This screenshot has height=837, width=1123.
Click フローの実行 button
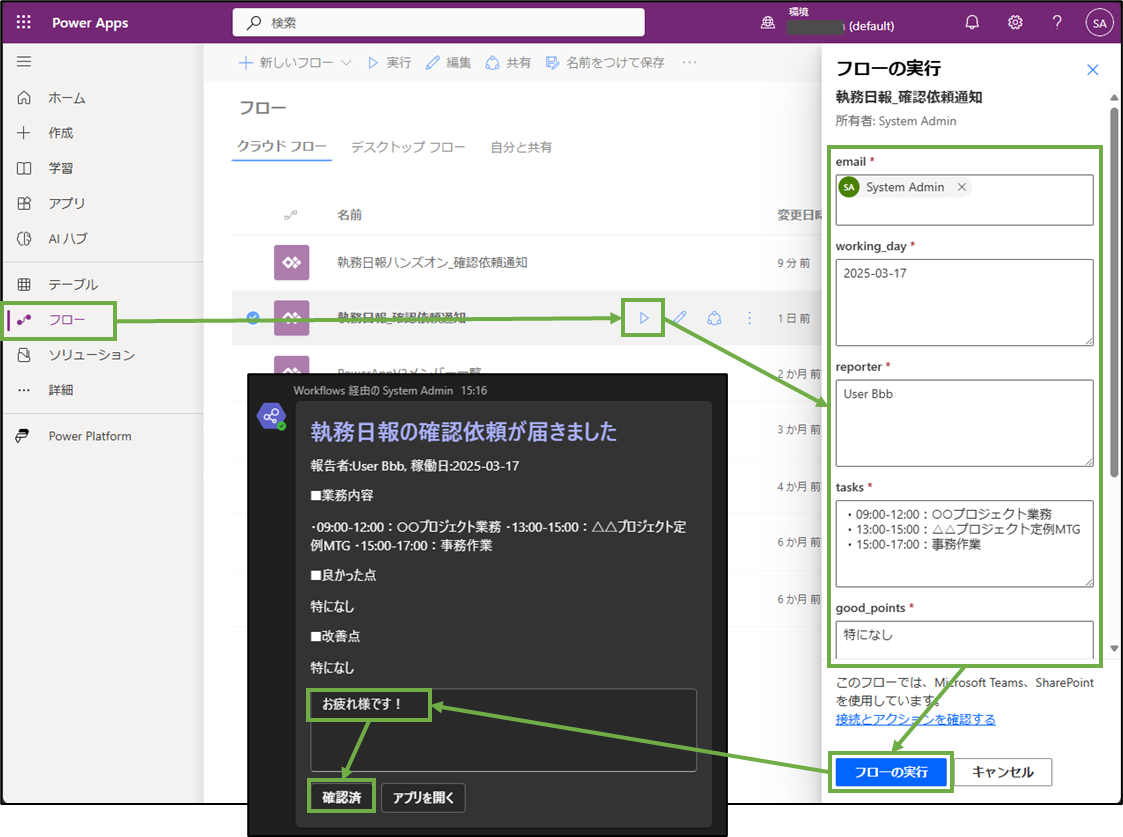(891, 772)
